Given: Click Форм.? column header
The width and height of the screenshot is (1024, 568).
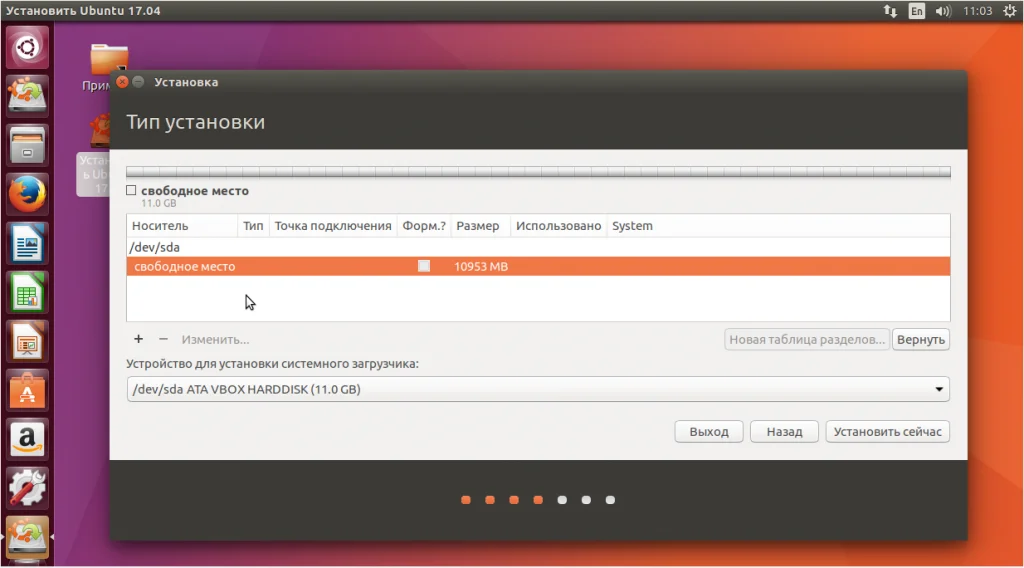Looking at the screenshot, I should [x=424, y=226].
